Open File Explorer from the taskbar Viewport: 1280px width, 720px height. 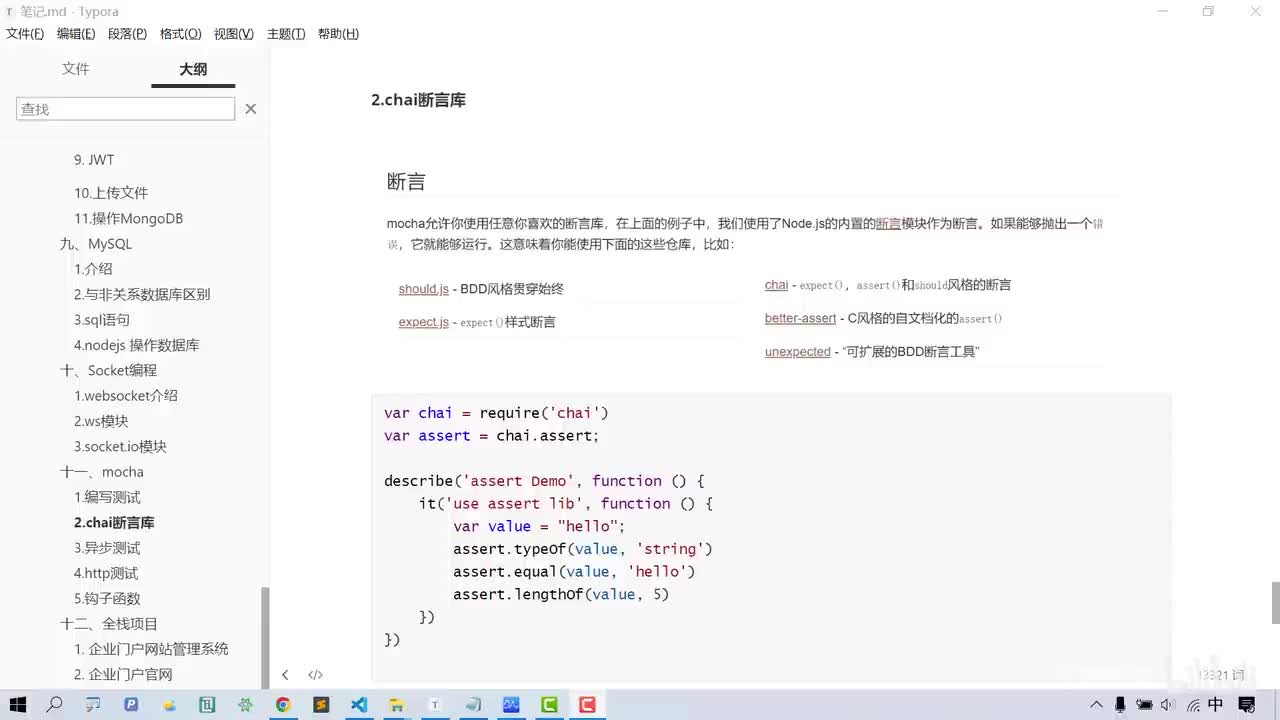click(397, 705)
